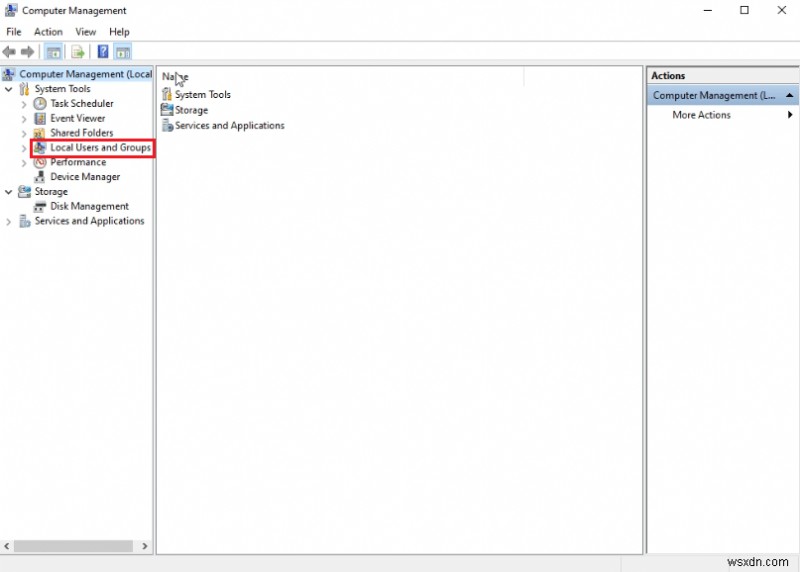Select Computer Management (Local) root node

coord(85,74)
